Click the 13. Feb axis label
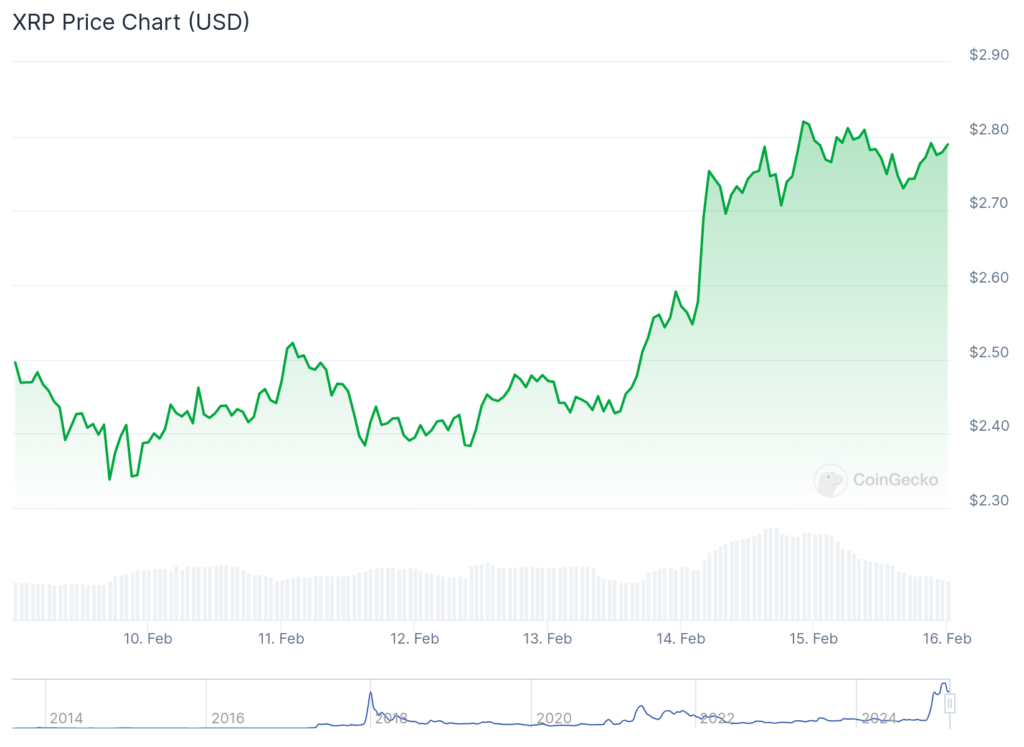Screen dimensions: 1024x747 (546, 638)
